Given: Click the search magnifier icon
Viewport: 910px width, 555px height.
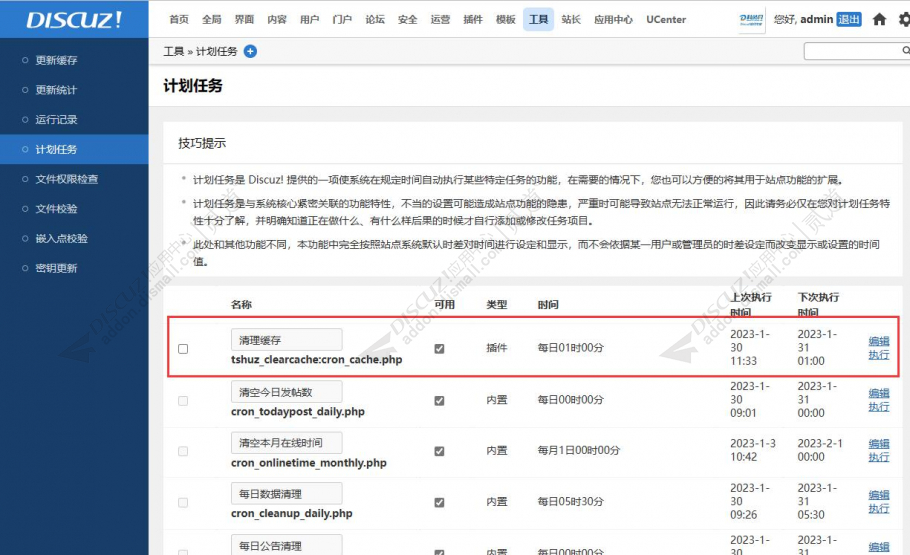Looking at the screenshot, I should click(x=905, y=51).
